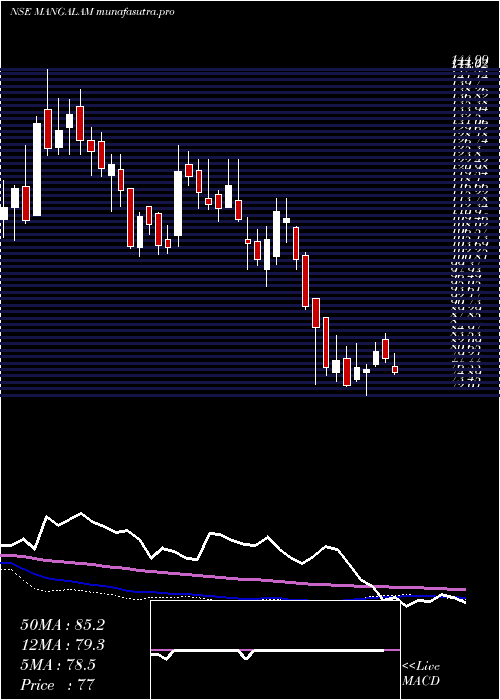Click the last red candlestick at the chart's right end
This screenshot has height=700, width=500.
tap(395, 370)
